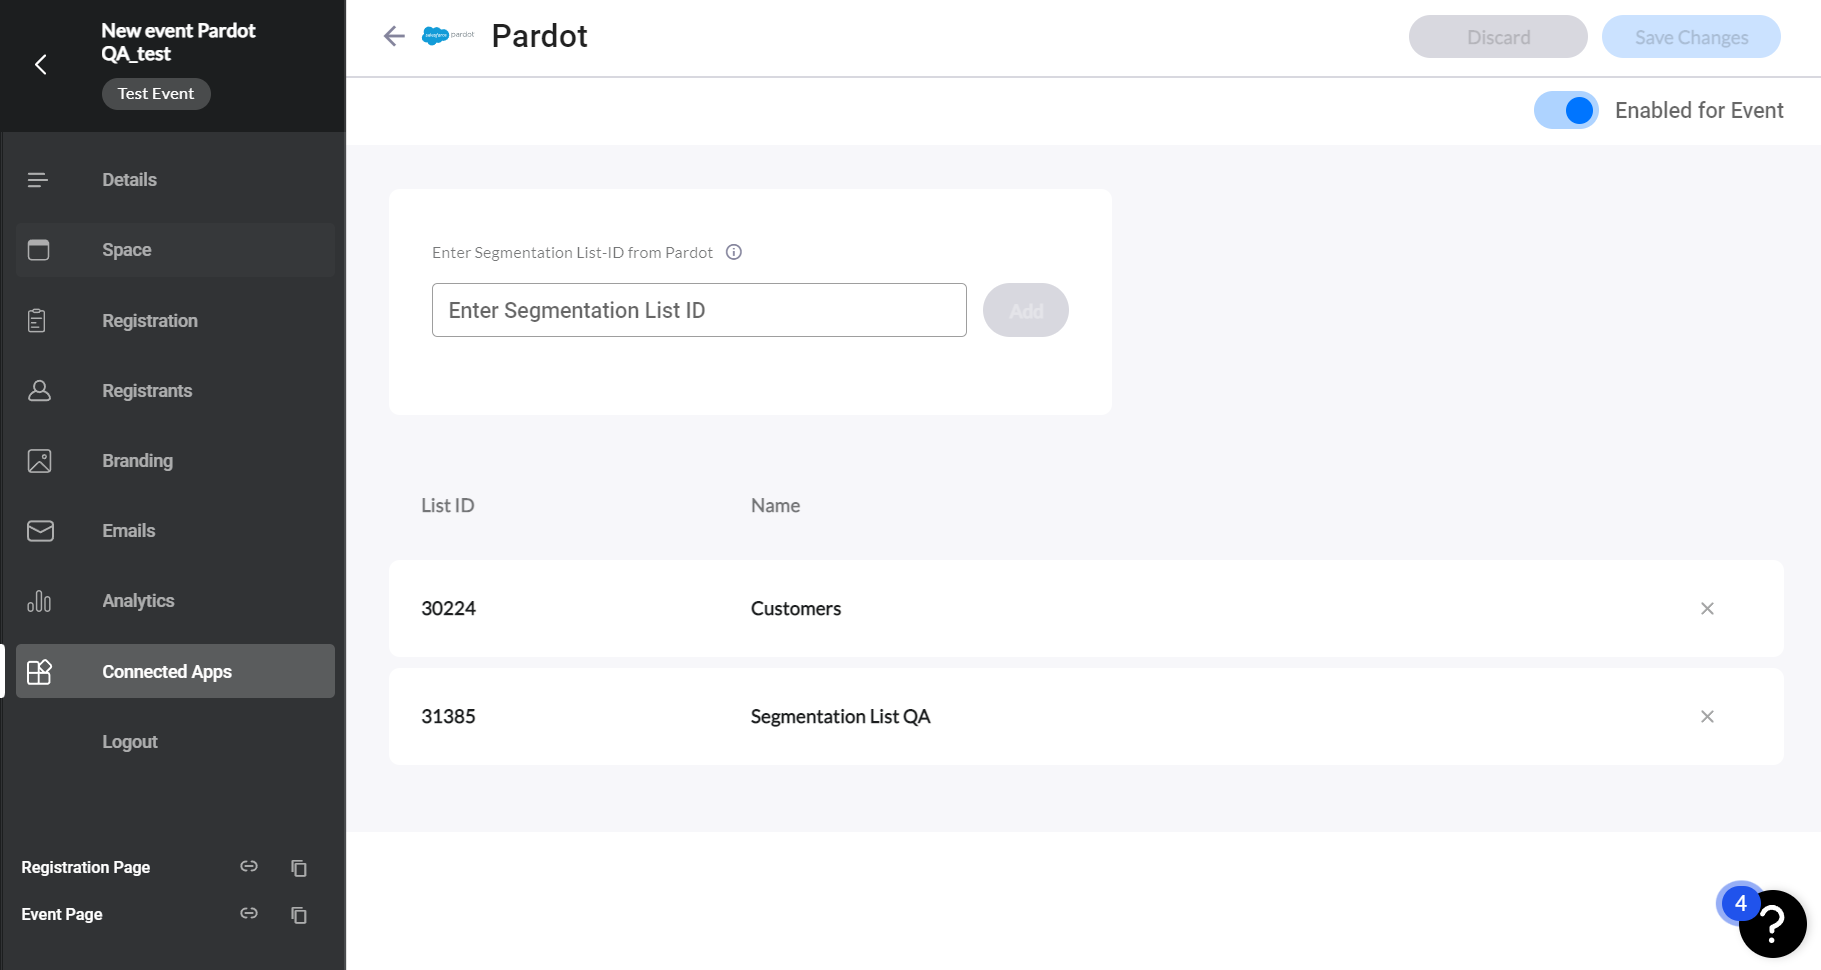
Task: Open the Emails menu item
Action: (175, 531)
